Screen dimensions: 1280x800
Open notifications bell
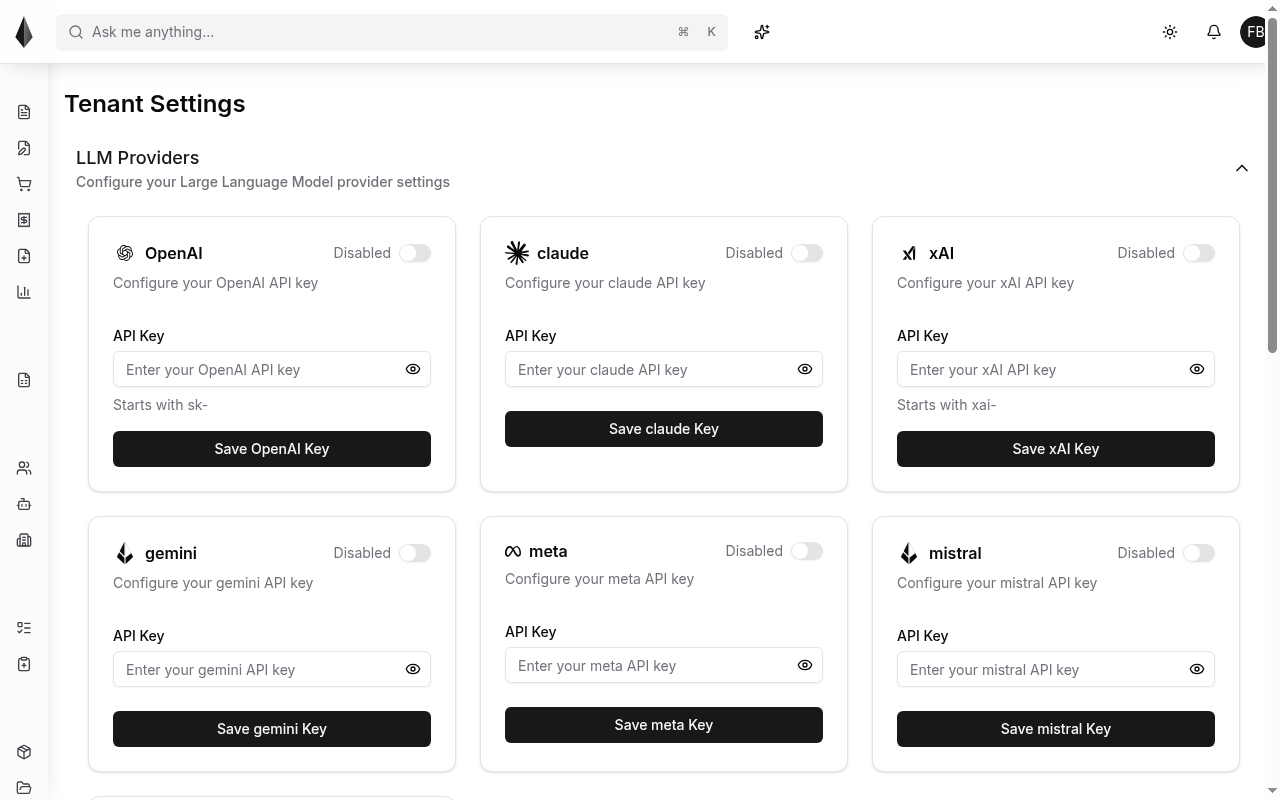pyautogui.click(x=1214, y=32)
